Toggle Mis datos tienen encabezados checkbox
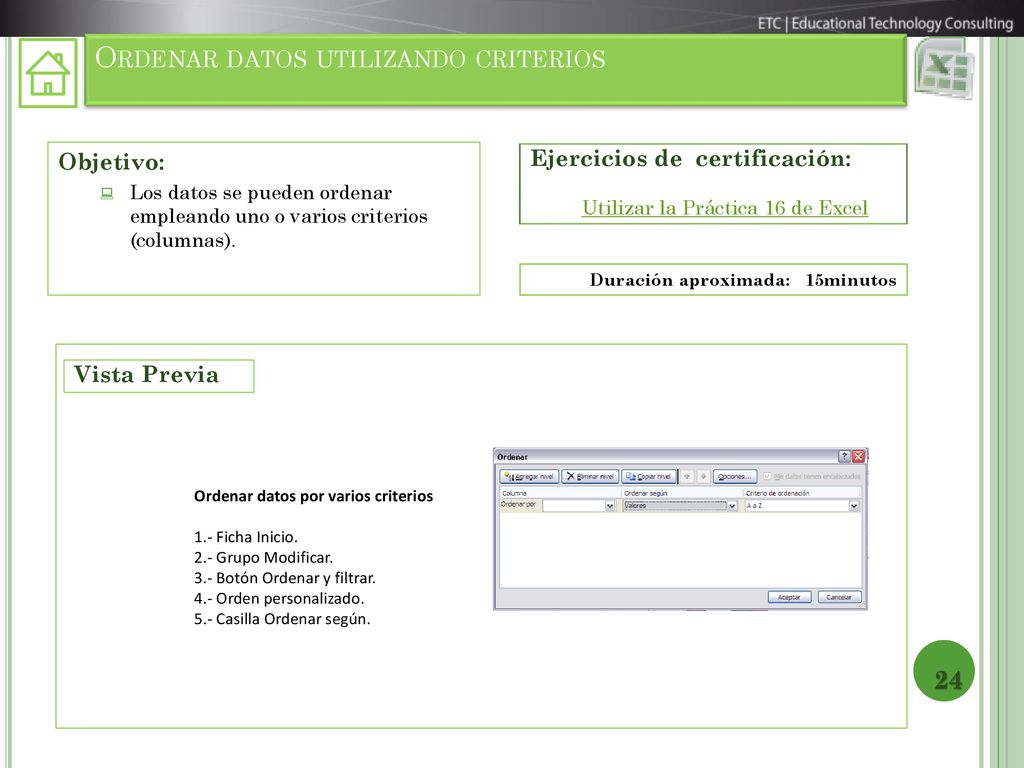 (x=767, y=477)
